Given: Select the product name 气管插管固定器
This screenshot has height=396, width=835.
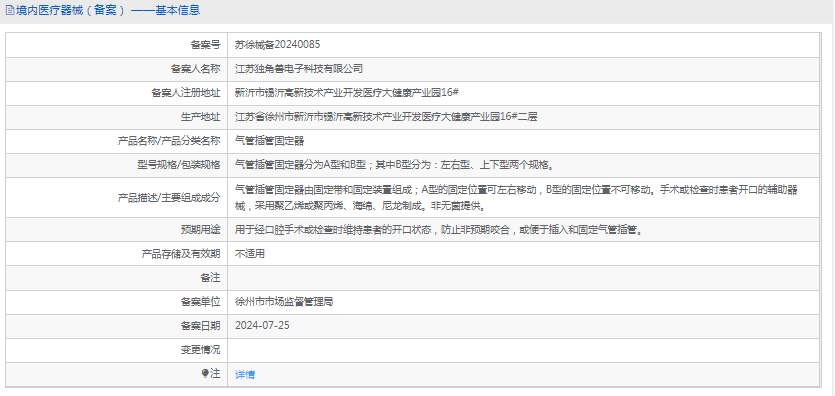Looking at the screenshot, I should (269, 141).
